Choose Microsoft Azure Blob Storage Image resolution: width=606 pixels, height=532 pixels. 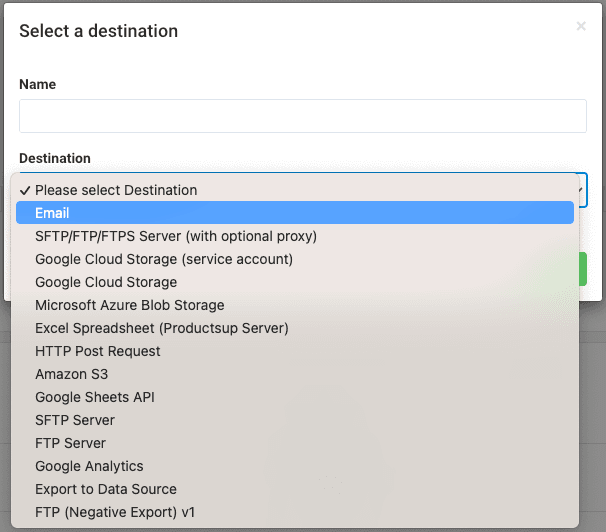click(130, 305)
